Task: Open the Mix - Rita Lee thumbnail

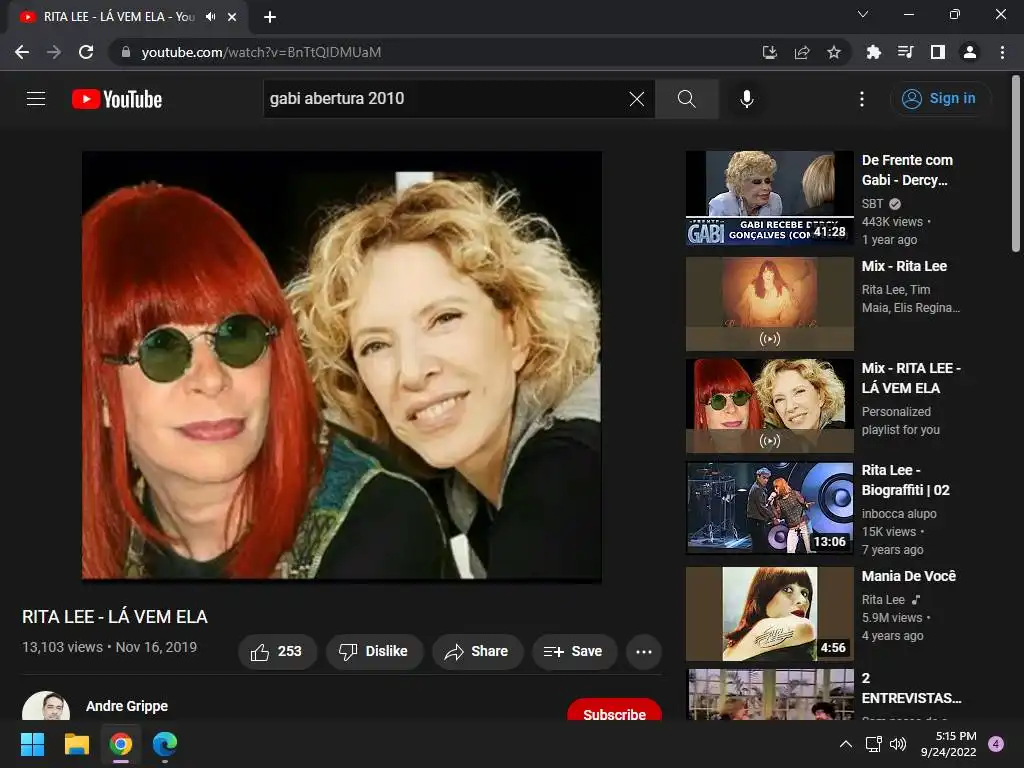Action: 769,304
